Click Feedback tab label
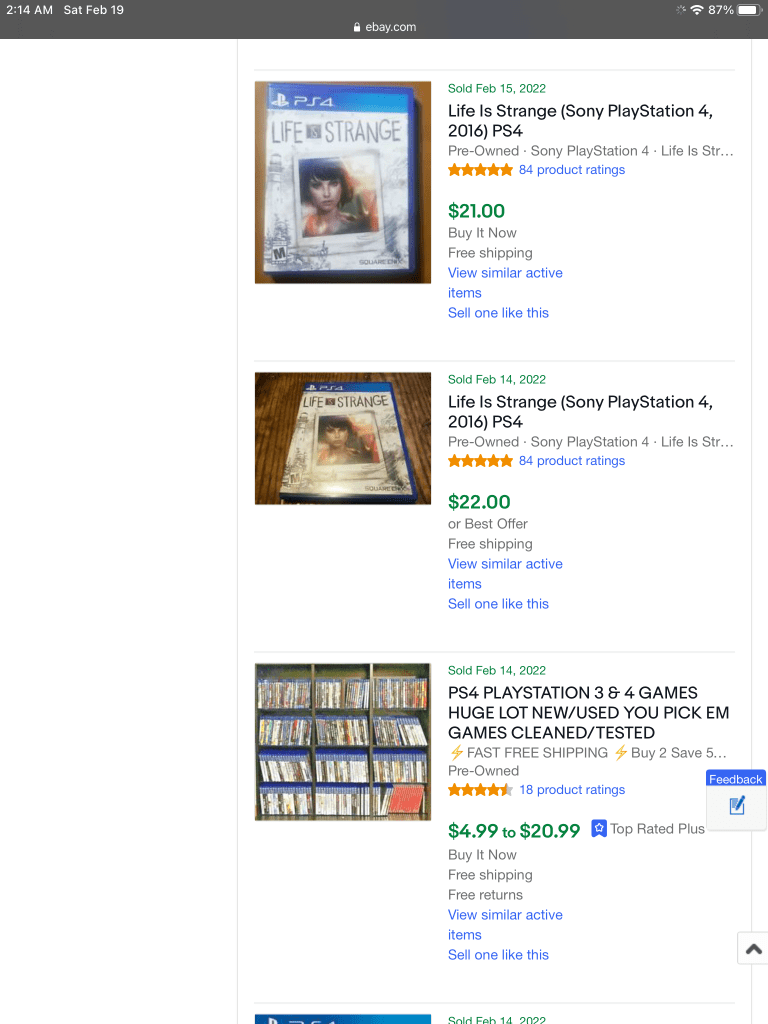The image size is (768, 1024). point(735,779)
